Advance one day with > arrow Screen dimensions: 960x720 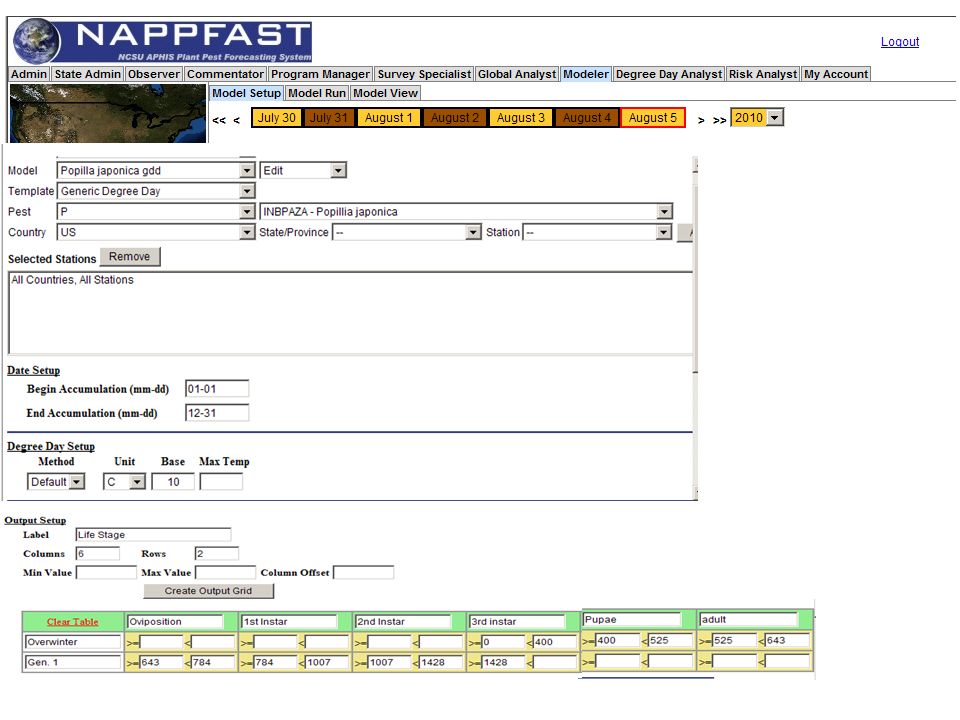[x=701, y=120]
